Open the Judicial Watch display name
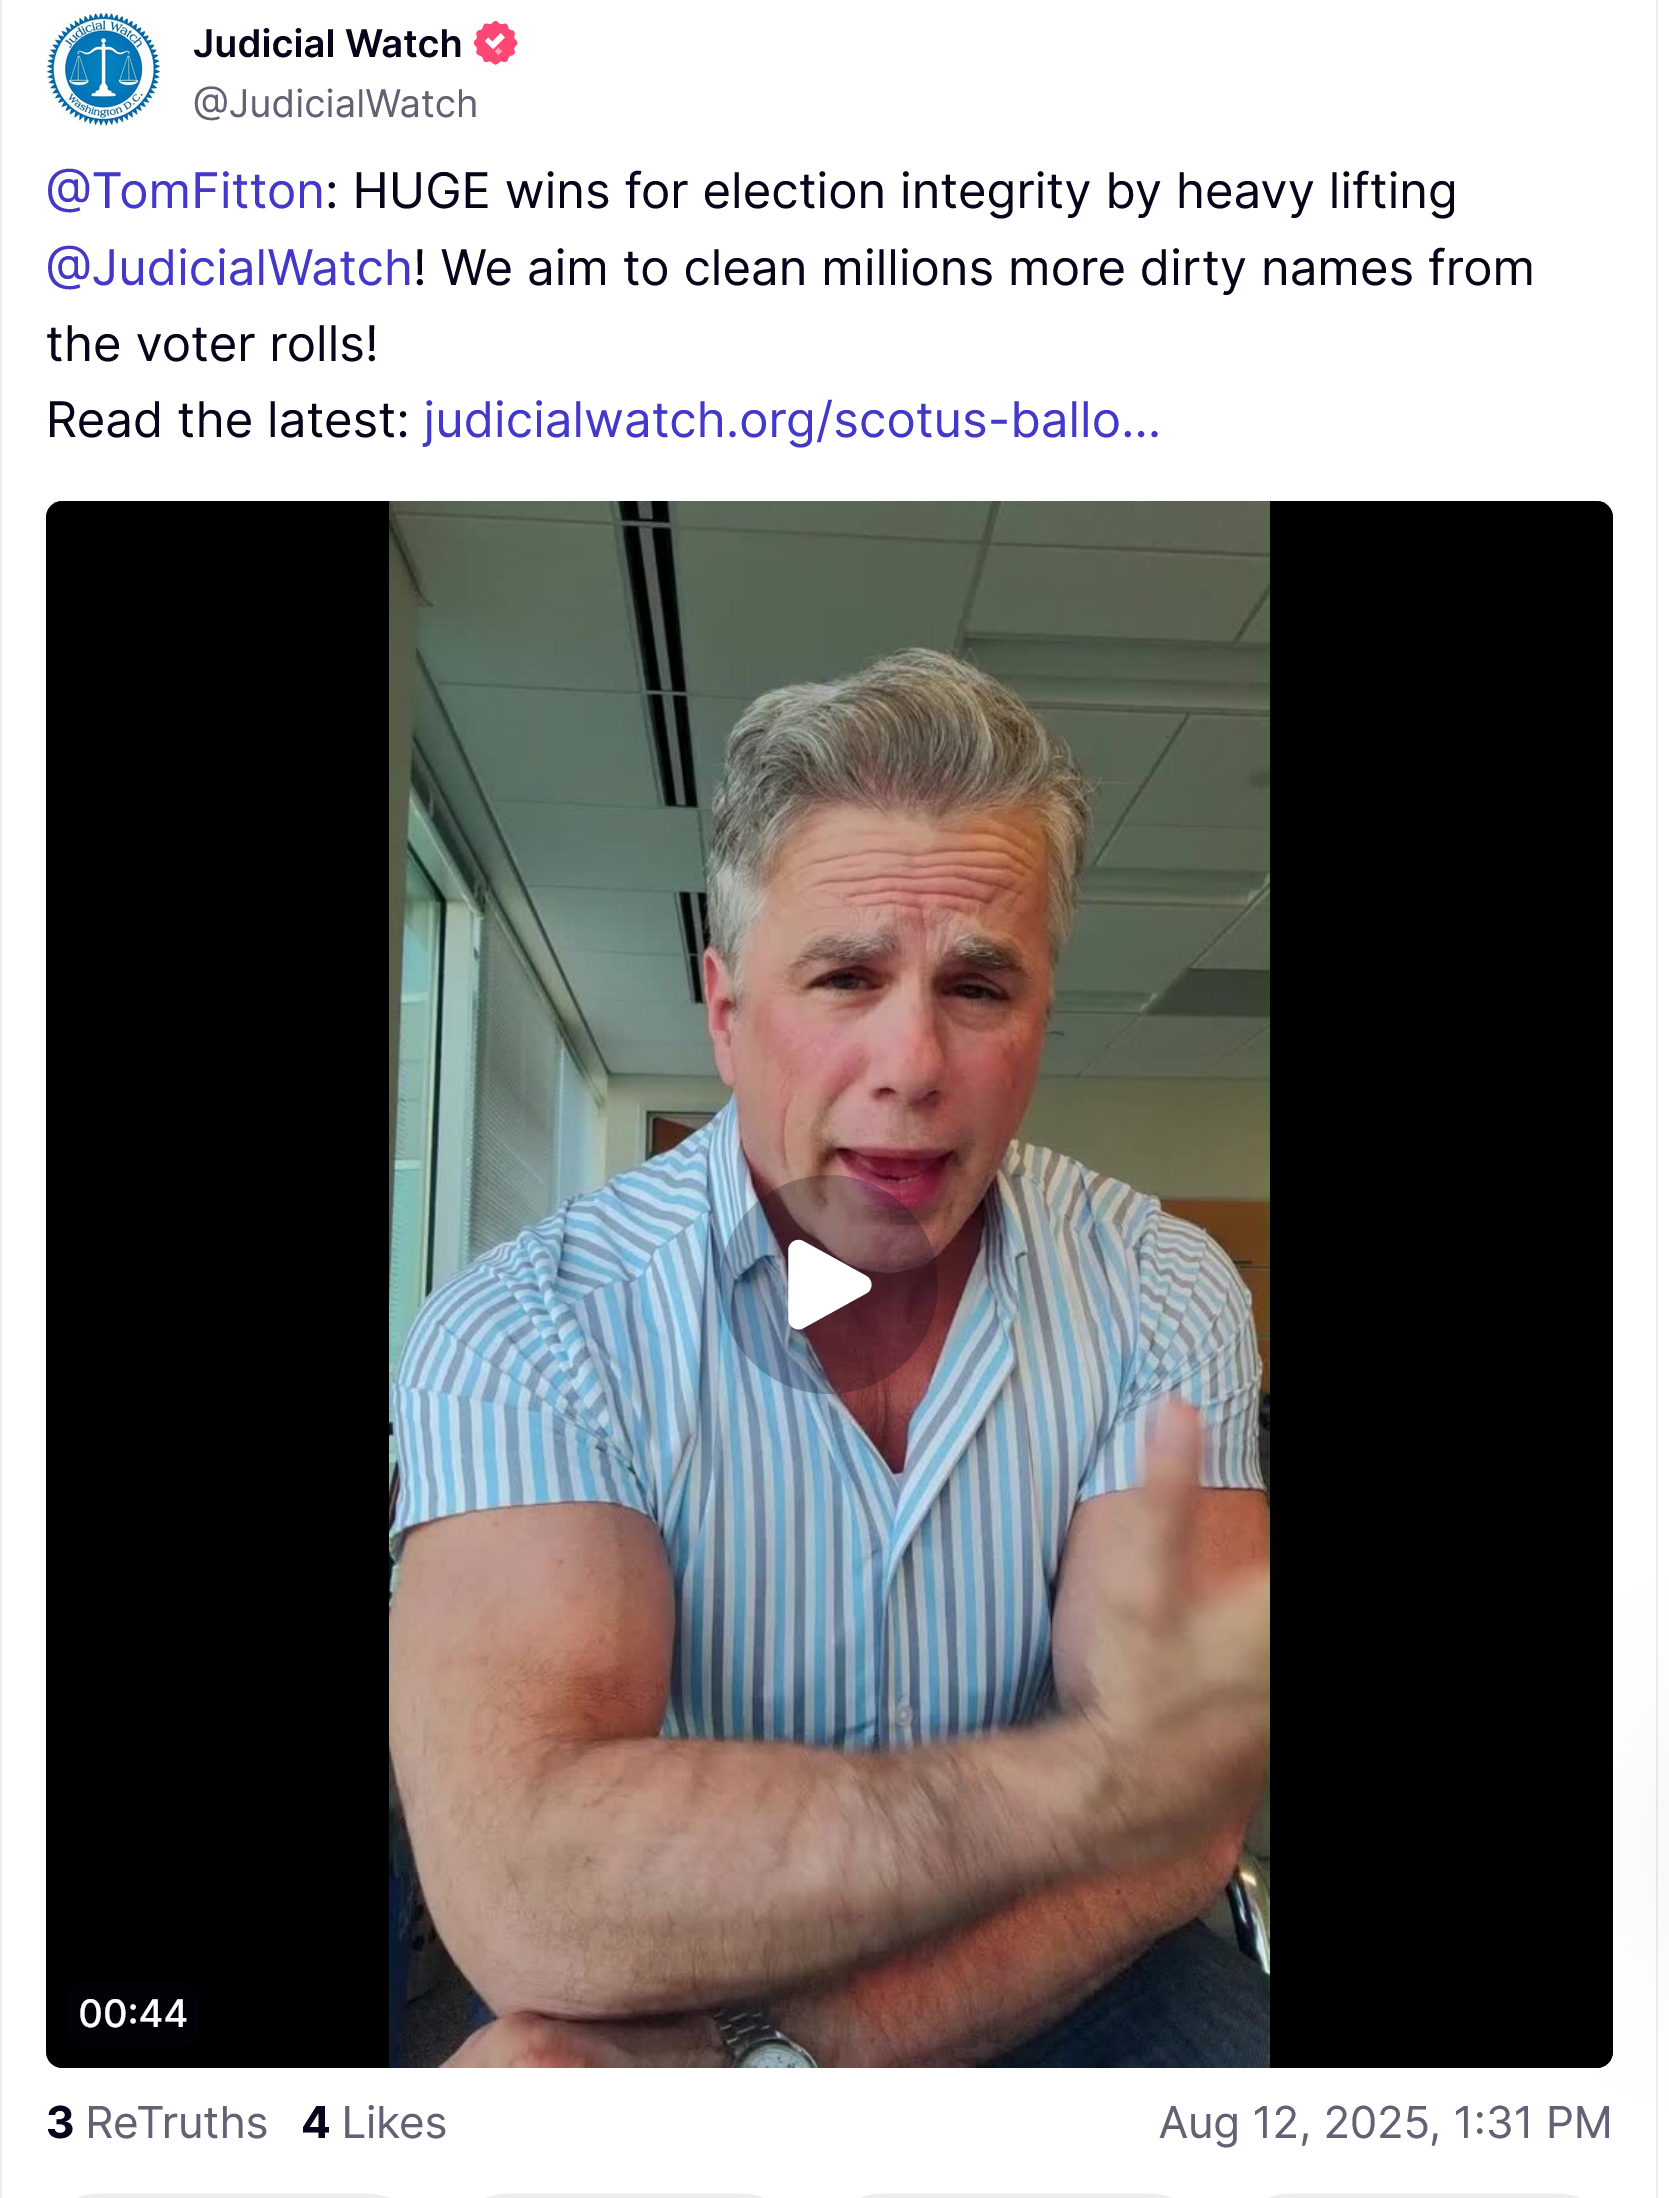The height and width of the screenshot is (2198, 1669). tap(327, 44)
